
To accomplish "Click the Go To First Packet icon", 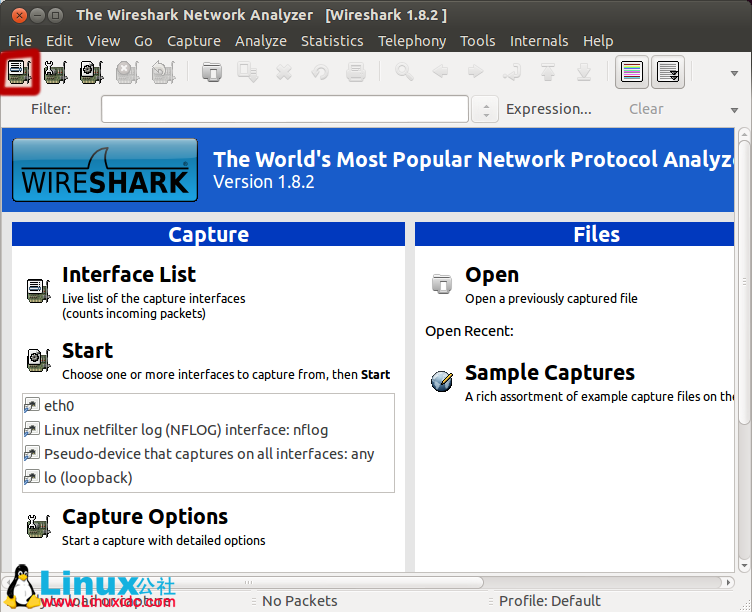I will point(548,72).
